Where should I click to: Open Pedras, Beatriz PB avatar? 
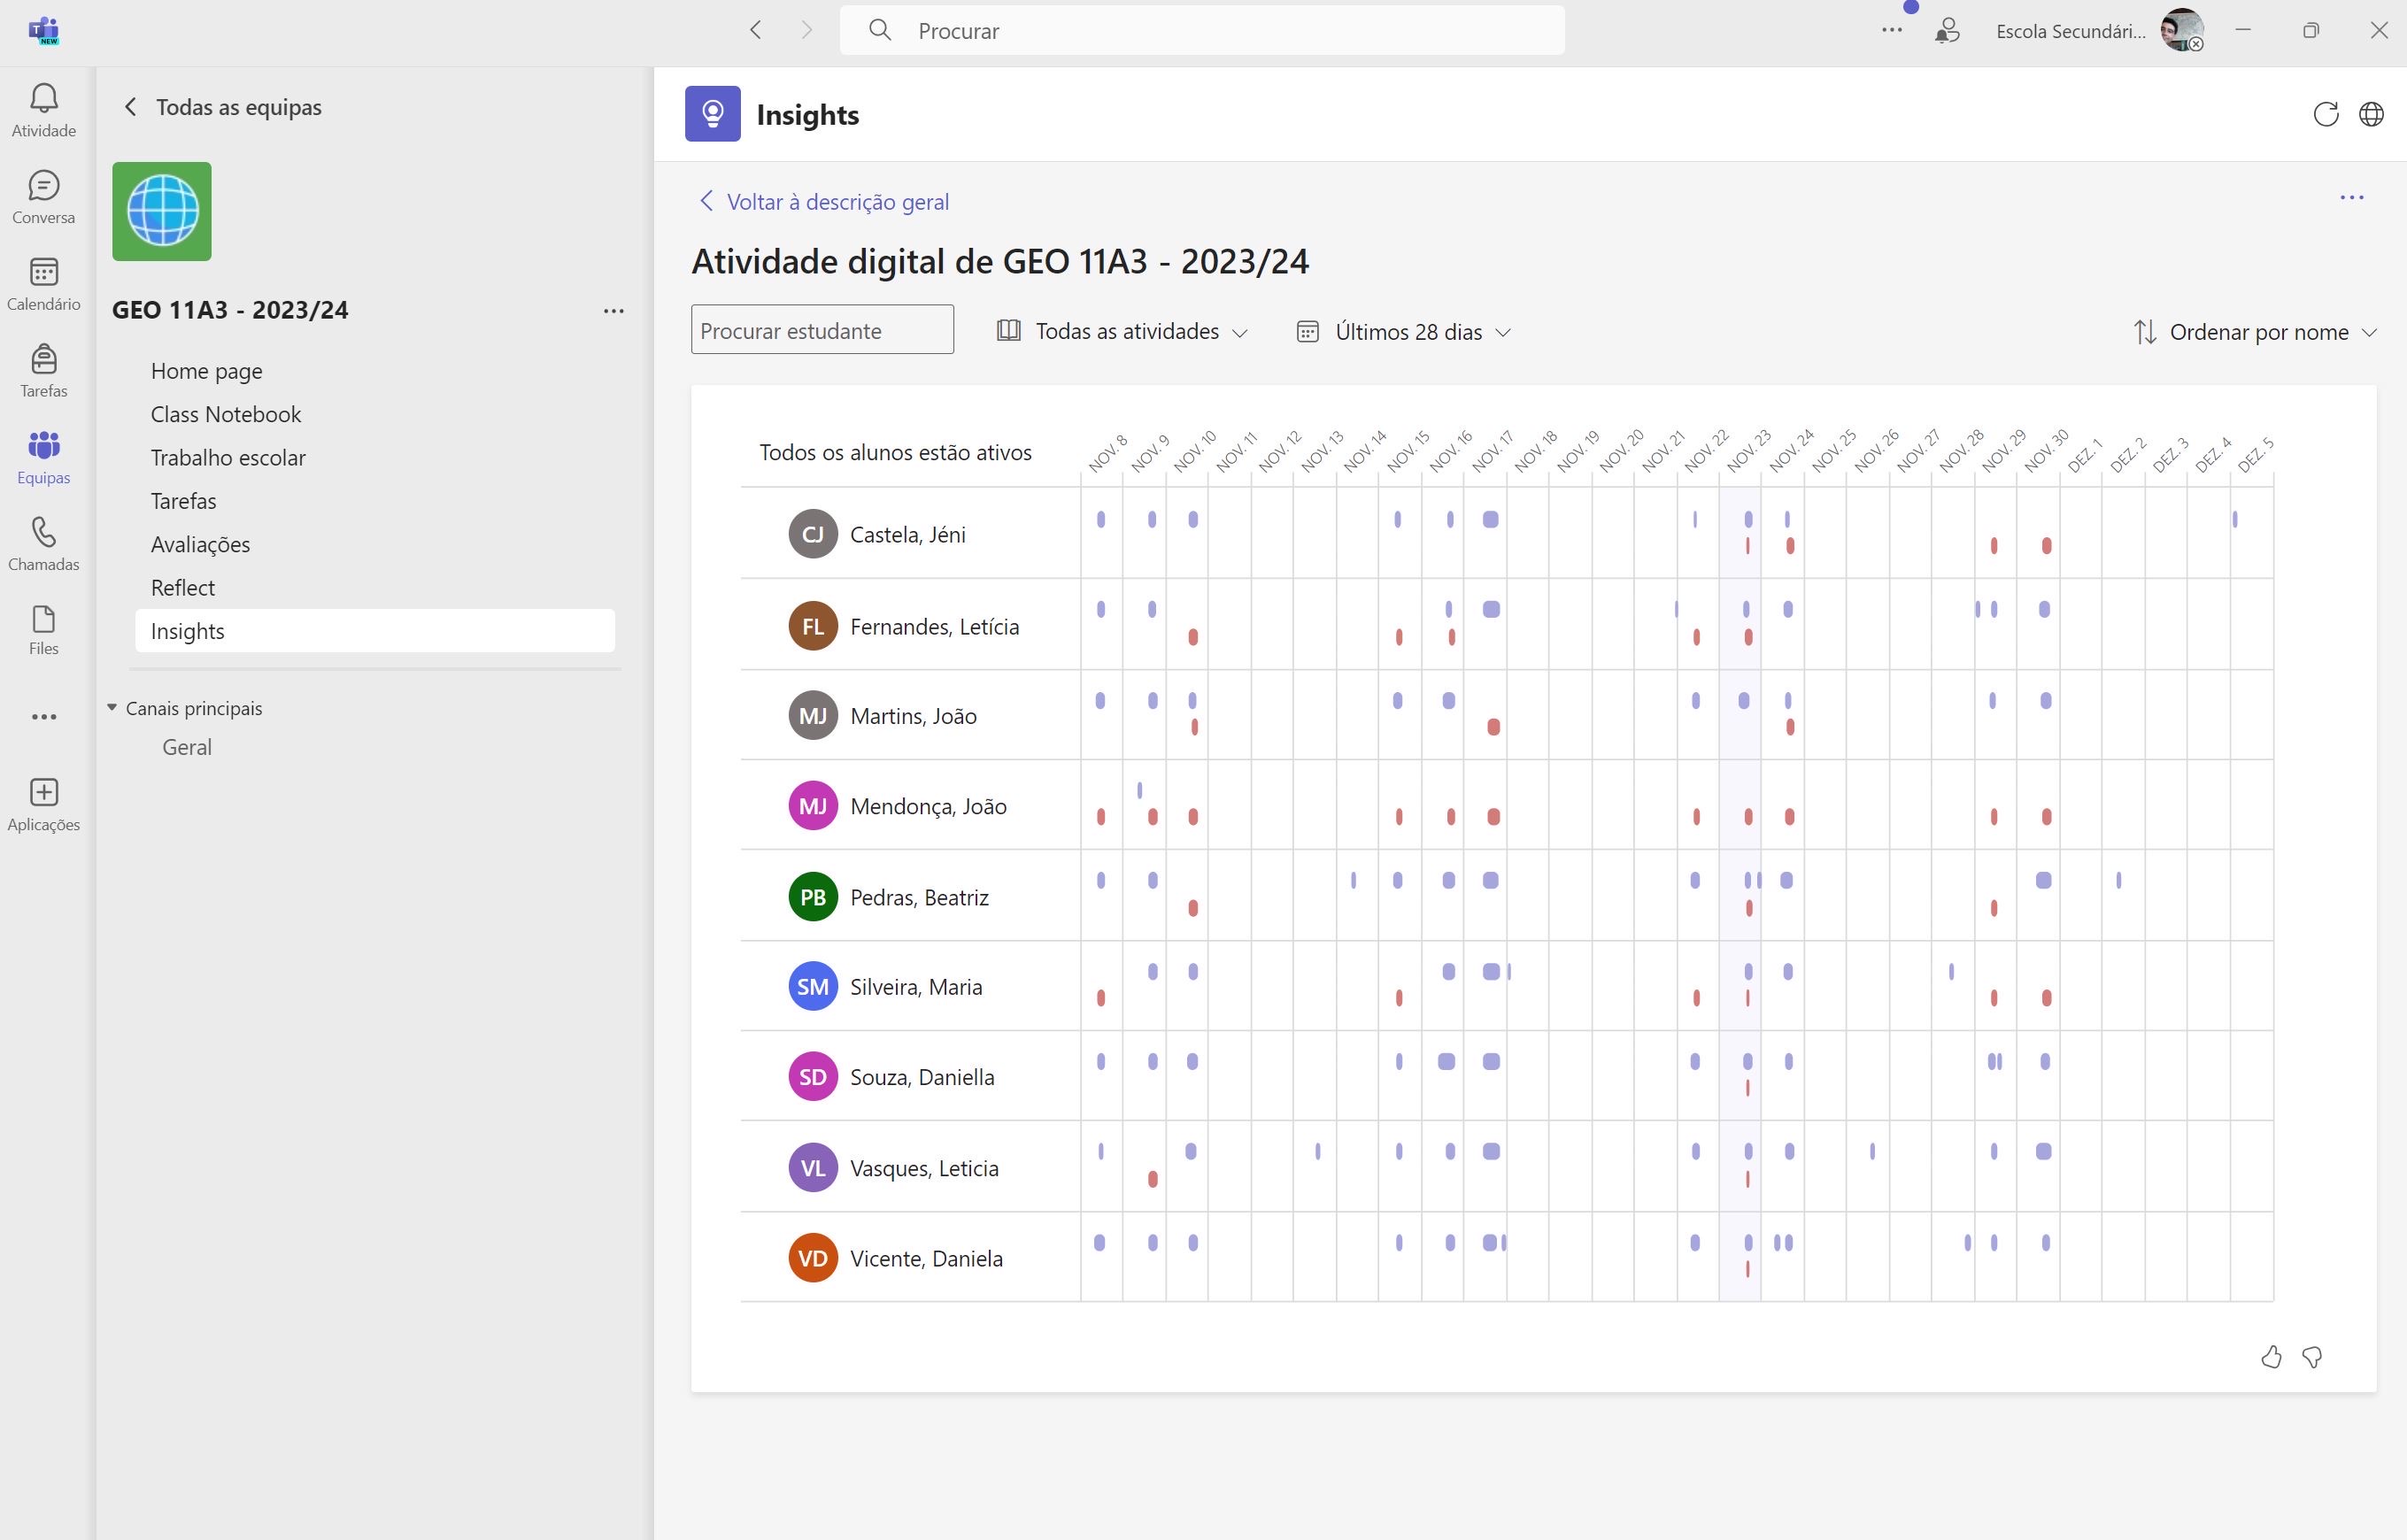(x=812, y=896)
